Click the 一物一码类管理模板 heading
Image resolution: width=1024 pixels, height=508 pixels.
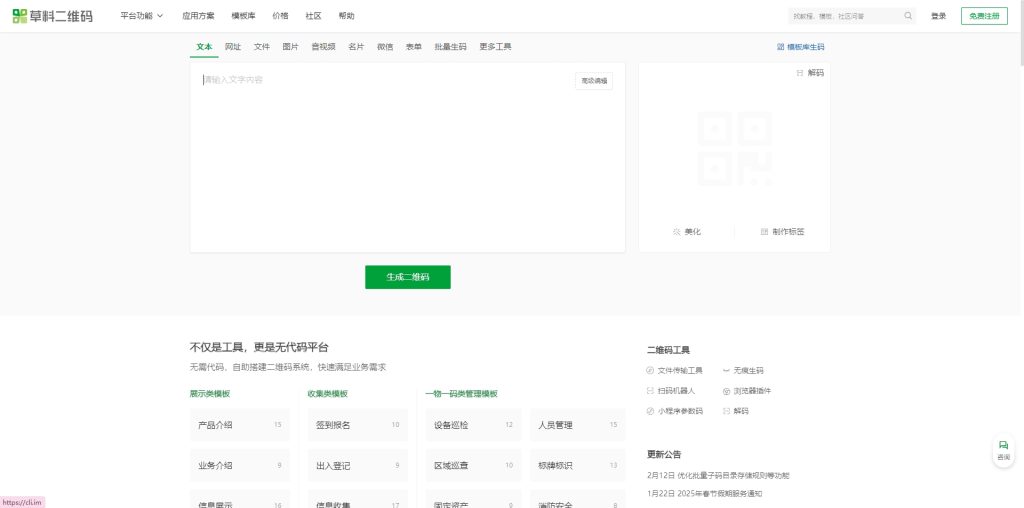tap(461, 394)
